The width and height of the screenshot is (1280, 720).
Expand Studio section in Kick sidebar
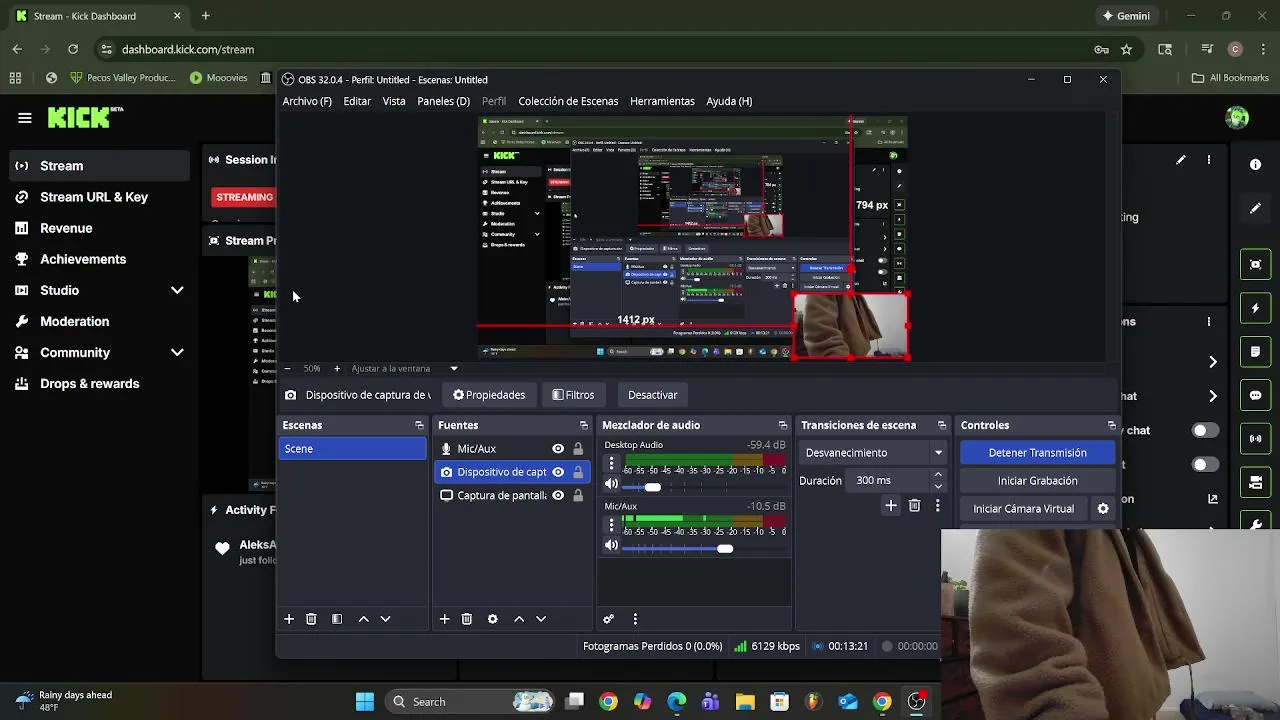pos(177,290)
